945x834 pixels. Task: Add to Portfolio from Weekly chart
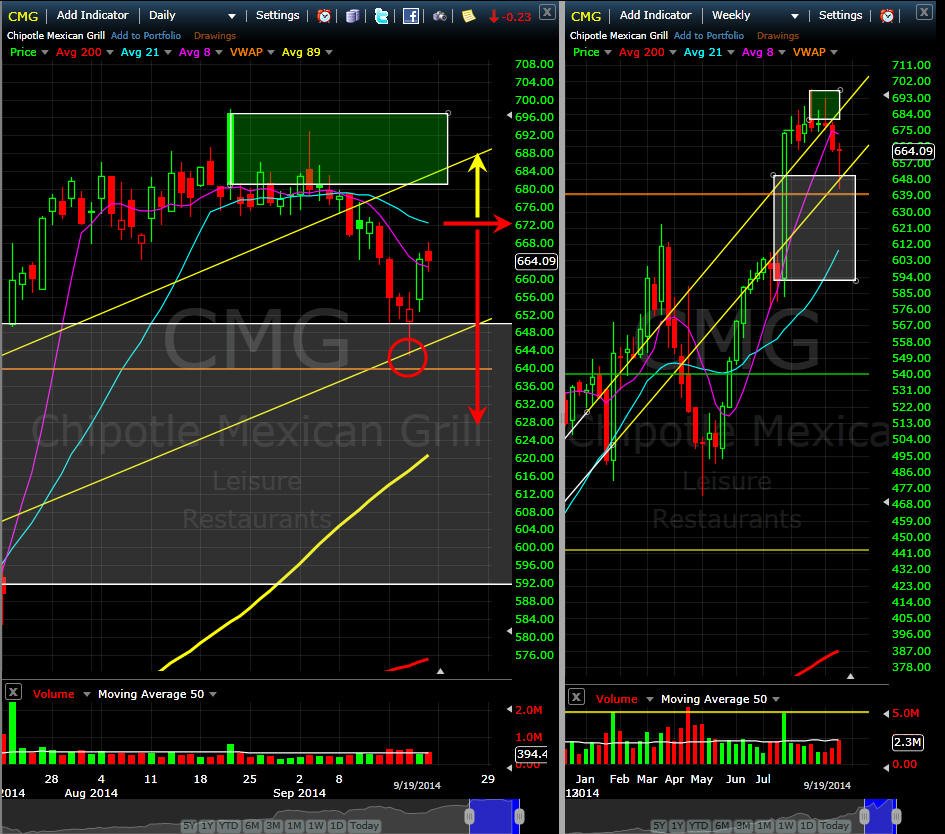pos(709,36)
